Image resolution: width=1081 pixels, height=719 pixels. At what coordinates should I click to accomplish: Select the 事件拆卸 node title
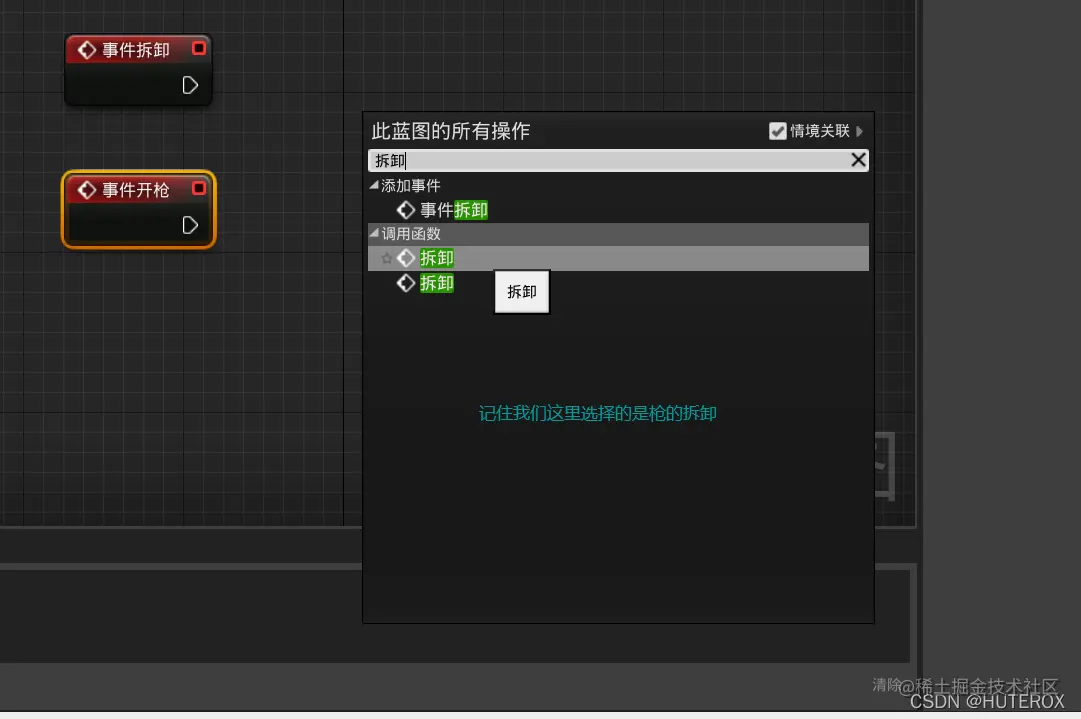[x=136, y=50]
